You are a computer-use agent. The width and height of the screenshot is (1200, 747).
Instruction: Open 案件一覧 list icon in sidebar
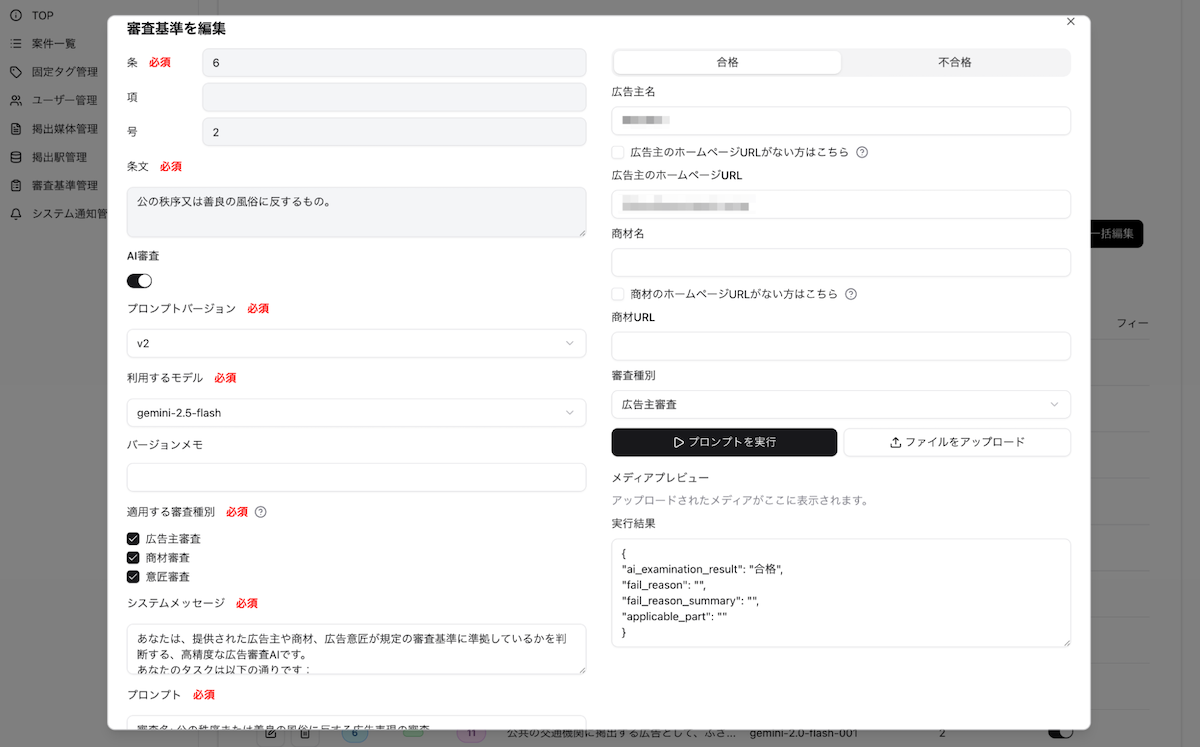15,44
